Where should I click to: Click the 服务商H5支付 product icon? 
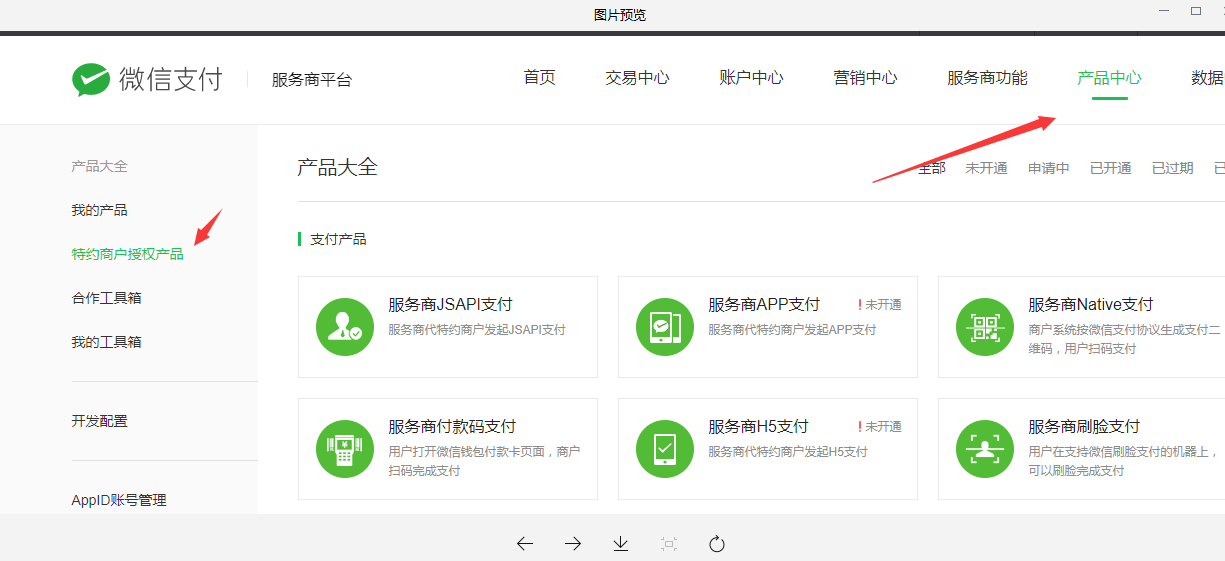point(665,449)
